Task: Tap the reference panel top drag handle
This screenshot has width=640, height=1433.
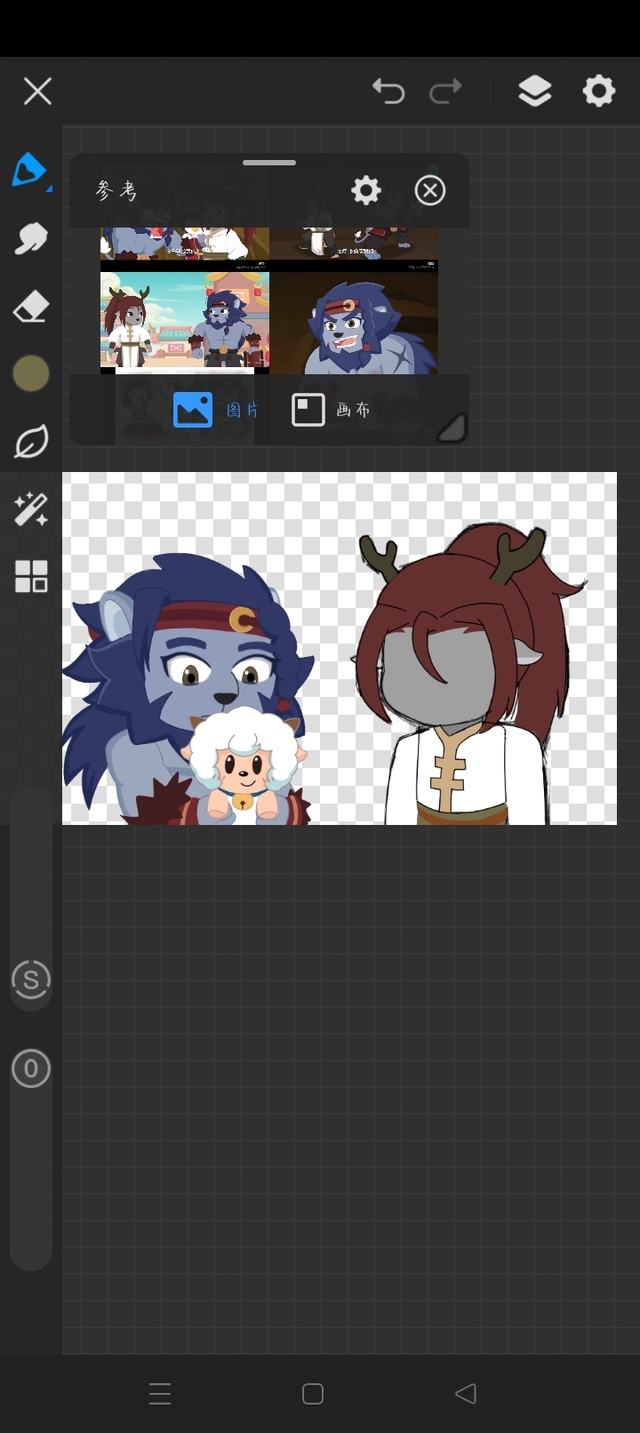Action: pos(269,163)
